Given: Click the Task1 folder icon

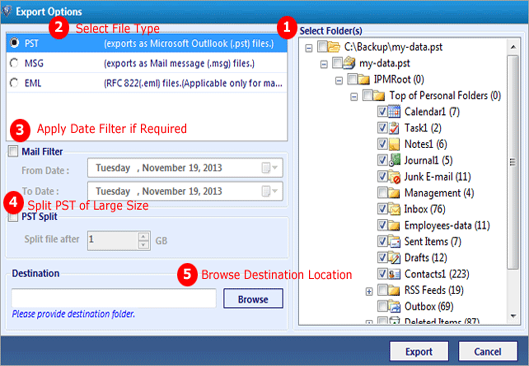Looking at the screenshot, I should (394, 128).
